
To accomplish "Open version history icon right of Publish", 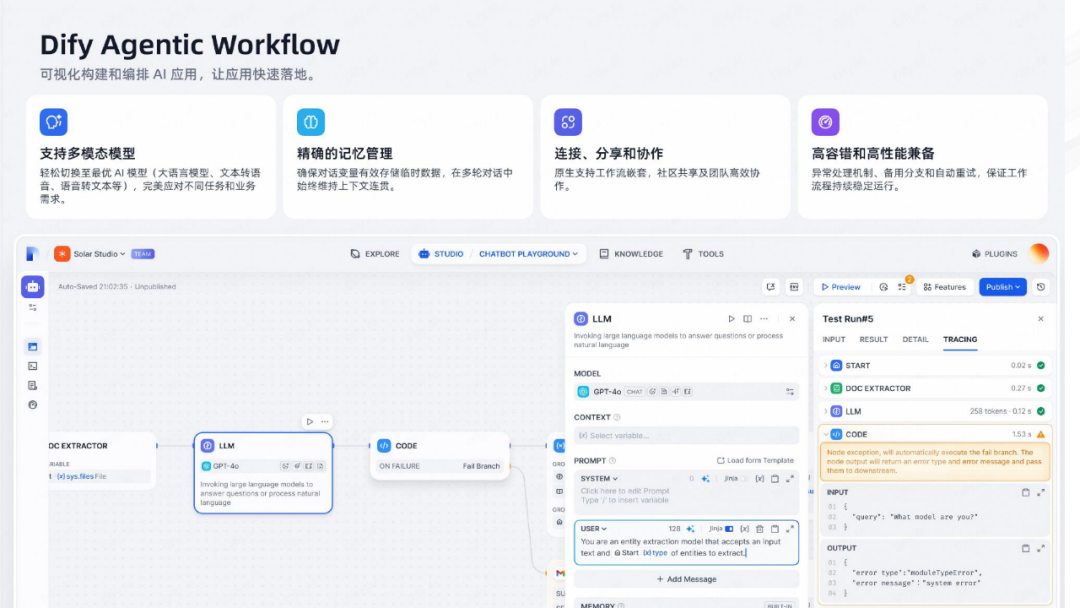I will [1041, 287].
